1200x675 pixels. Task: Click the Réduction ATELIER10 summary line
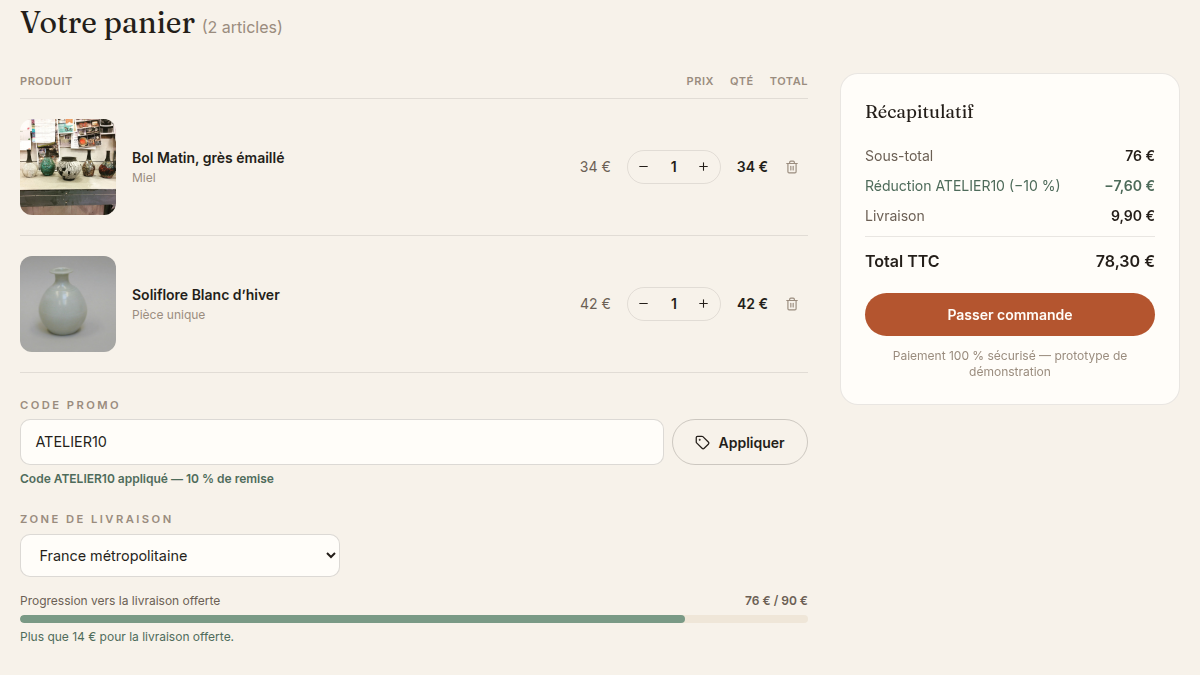click(x=1010, y=186)
